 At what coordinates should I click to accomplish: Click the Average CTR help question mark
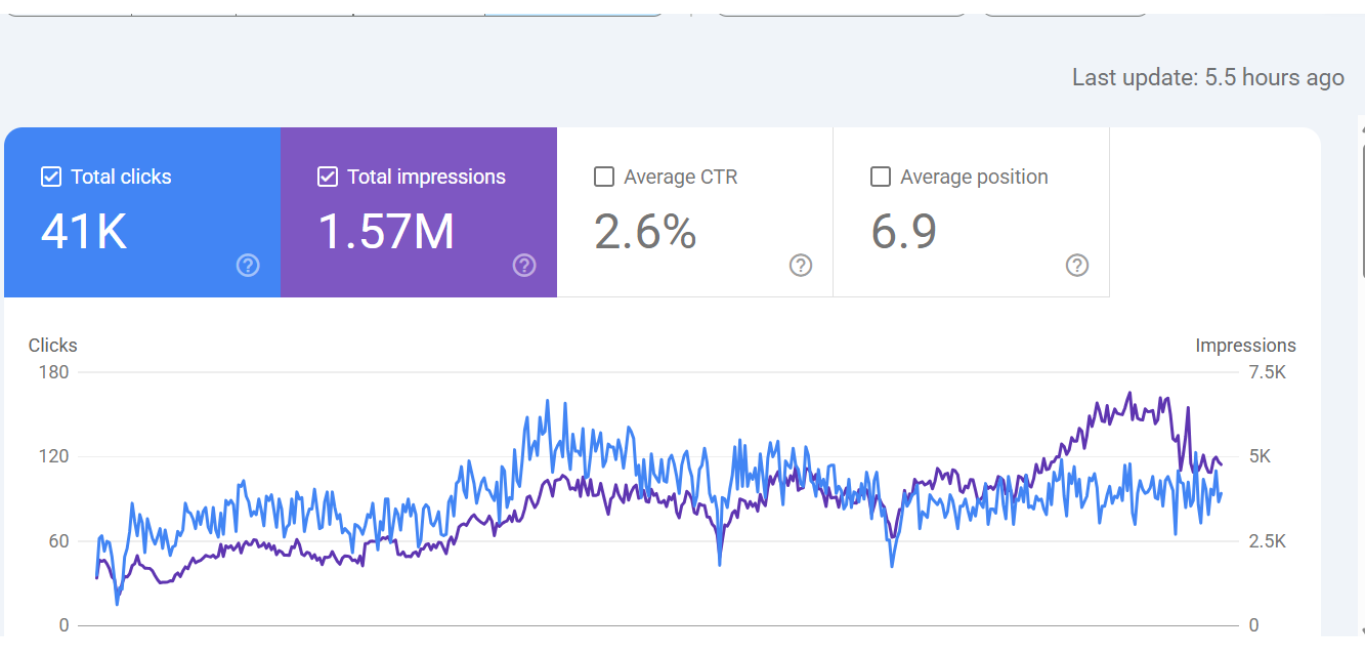pyautogui.click(x=800, y=265)
